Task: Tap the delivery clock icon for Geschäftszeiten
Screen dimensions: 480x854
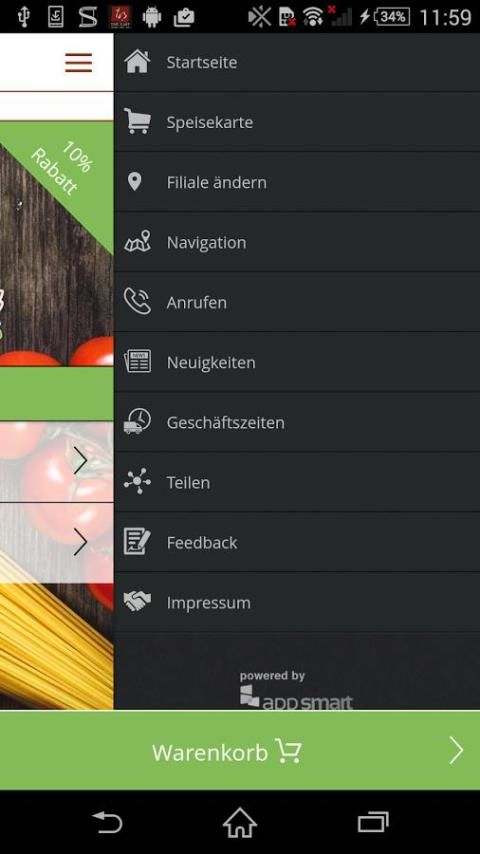Action: point(137,421)
